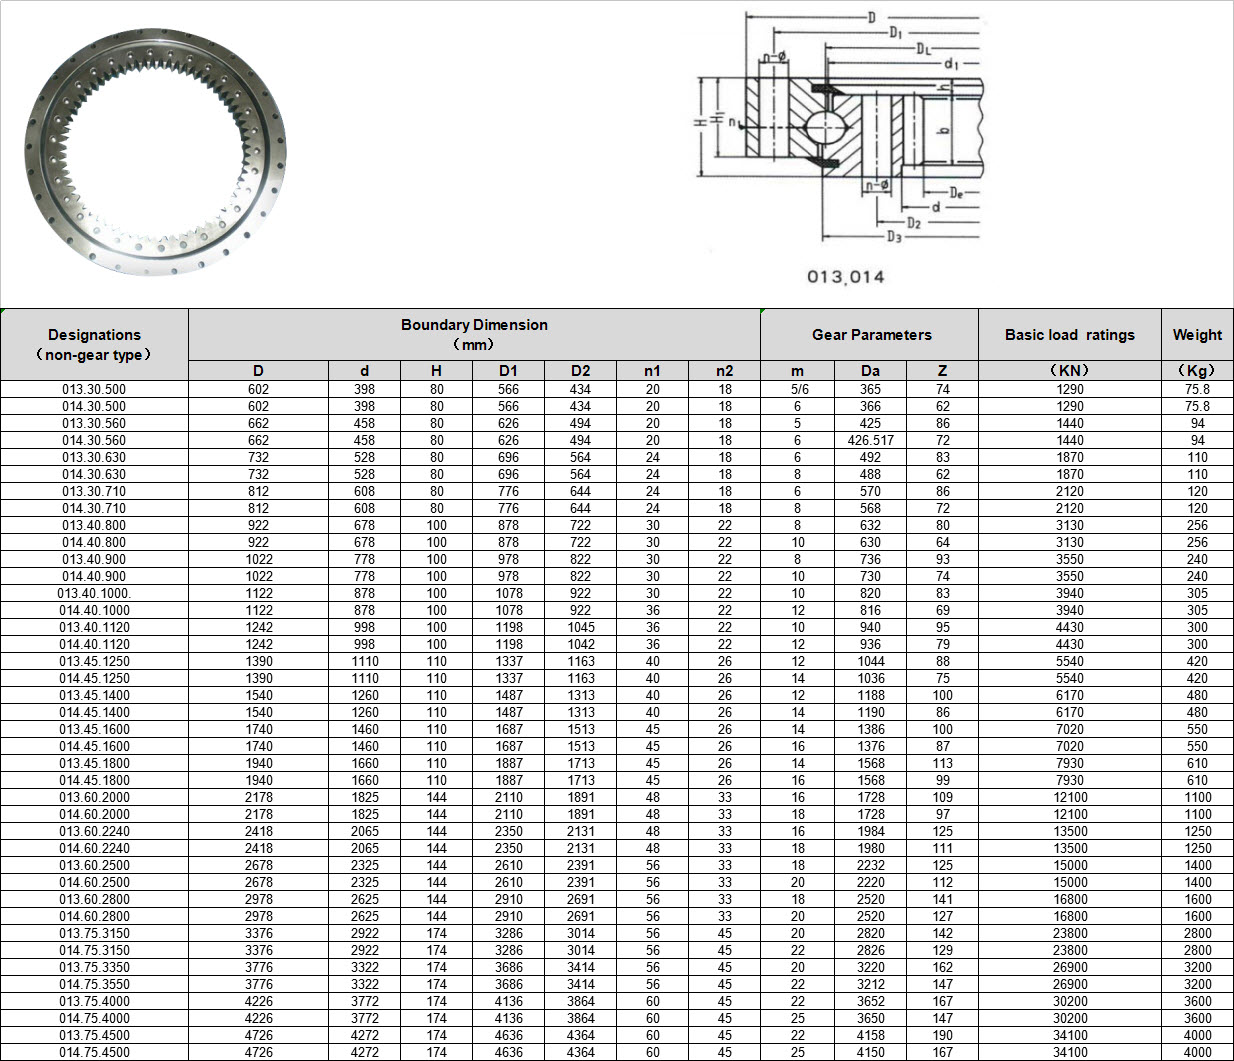The width and height of the screenshot is (1234, 1061).
Task: Select designation cell 013.30.500
Action: pyautogui.click(x=94, y=389)
